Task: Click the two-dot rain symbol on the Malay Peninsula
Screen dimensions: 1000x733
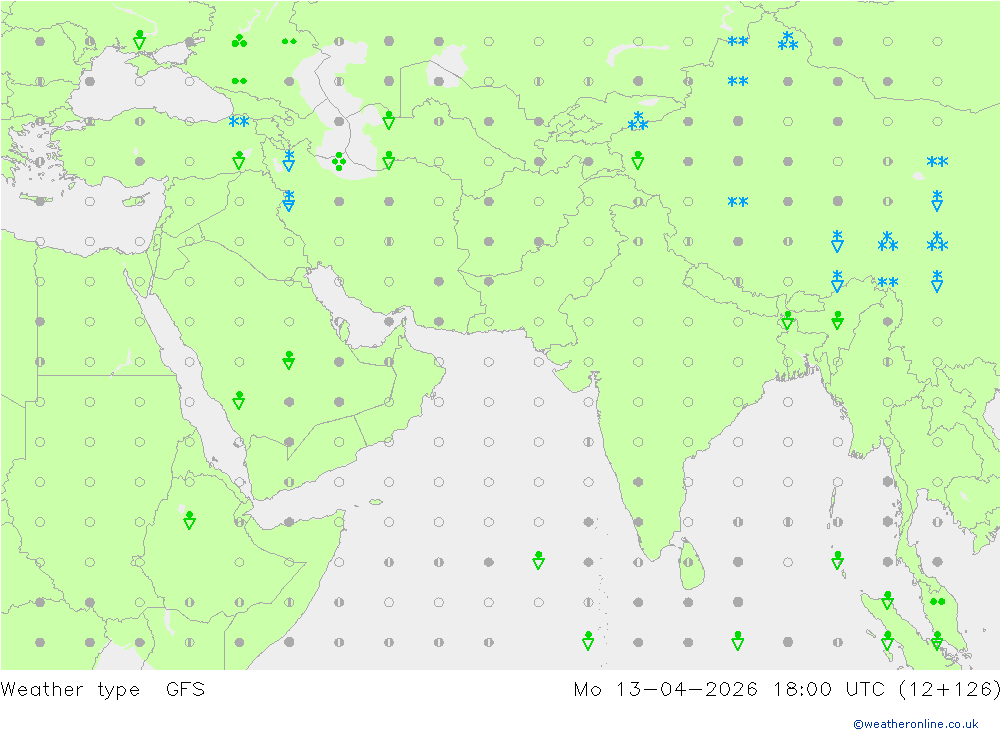Action: click(937, 602)
